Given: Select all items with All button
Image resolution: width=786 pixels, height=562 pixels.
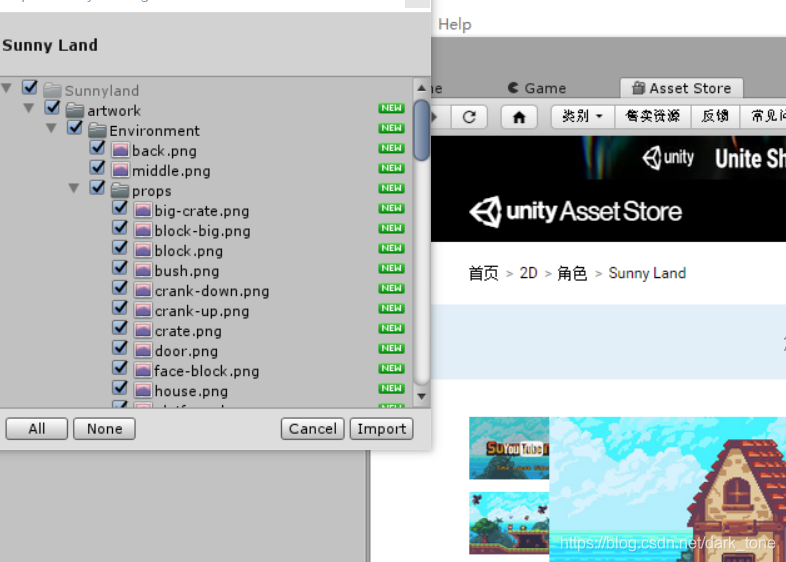Looking at the screenshot, I should pyautogui.click(x=37, y=429).
